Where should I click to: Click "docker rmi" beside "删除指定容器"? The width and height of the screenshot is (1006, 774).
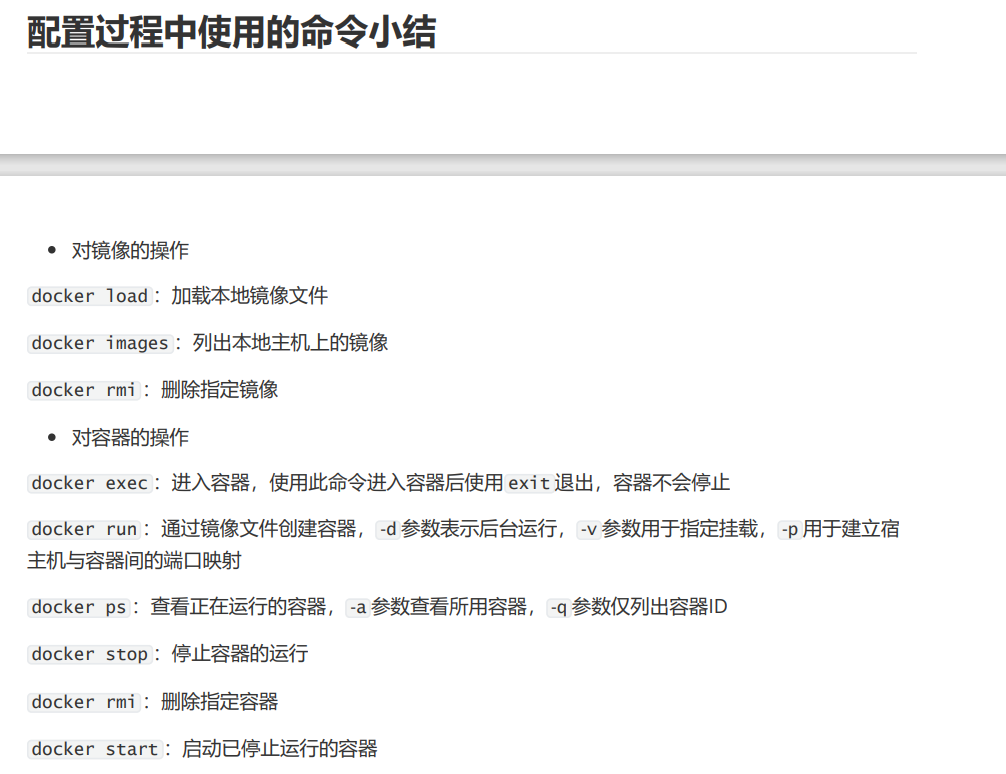[x=84, y=701]
